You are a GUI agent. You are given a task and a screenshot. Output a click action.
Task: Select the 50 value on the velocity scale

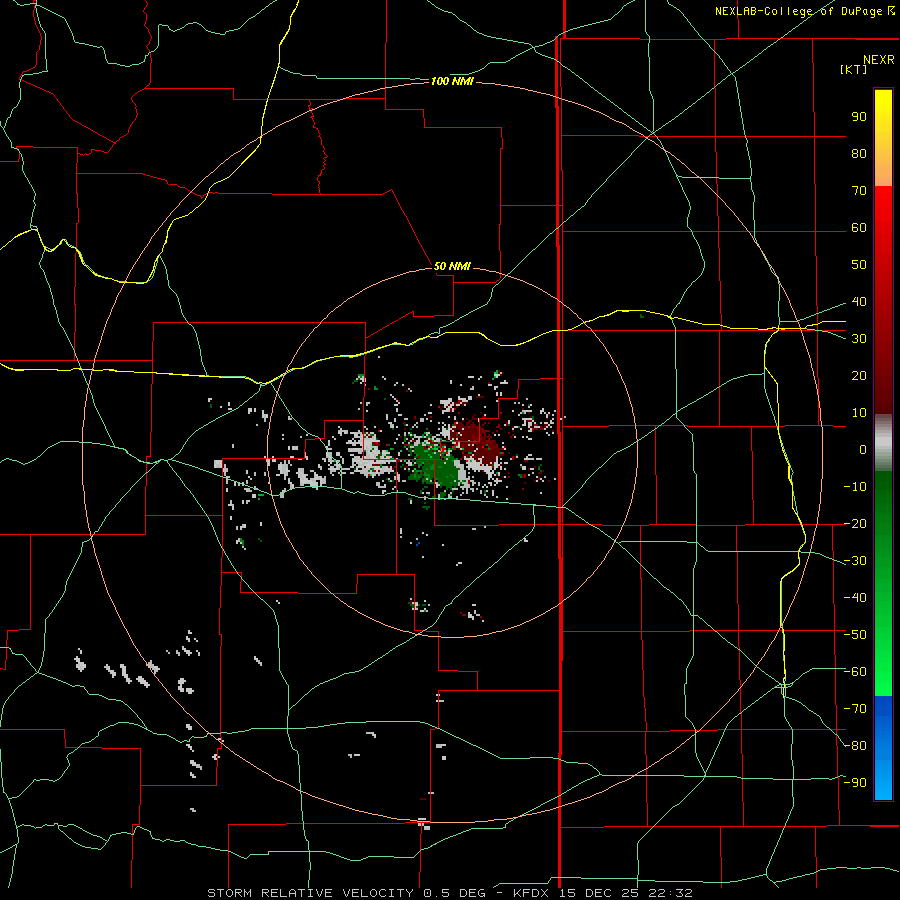coord(859,265)
